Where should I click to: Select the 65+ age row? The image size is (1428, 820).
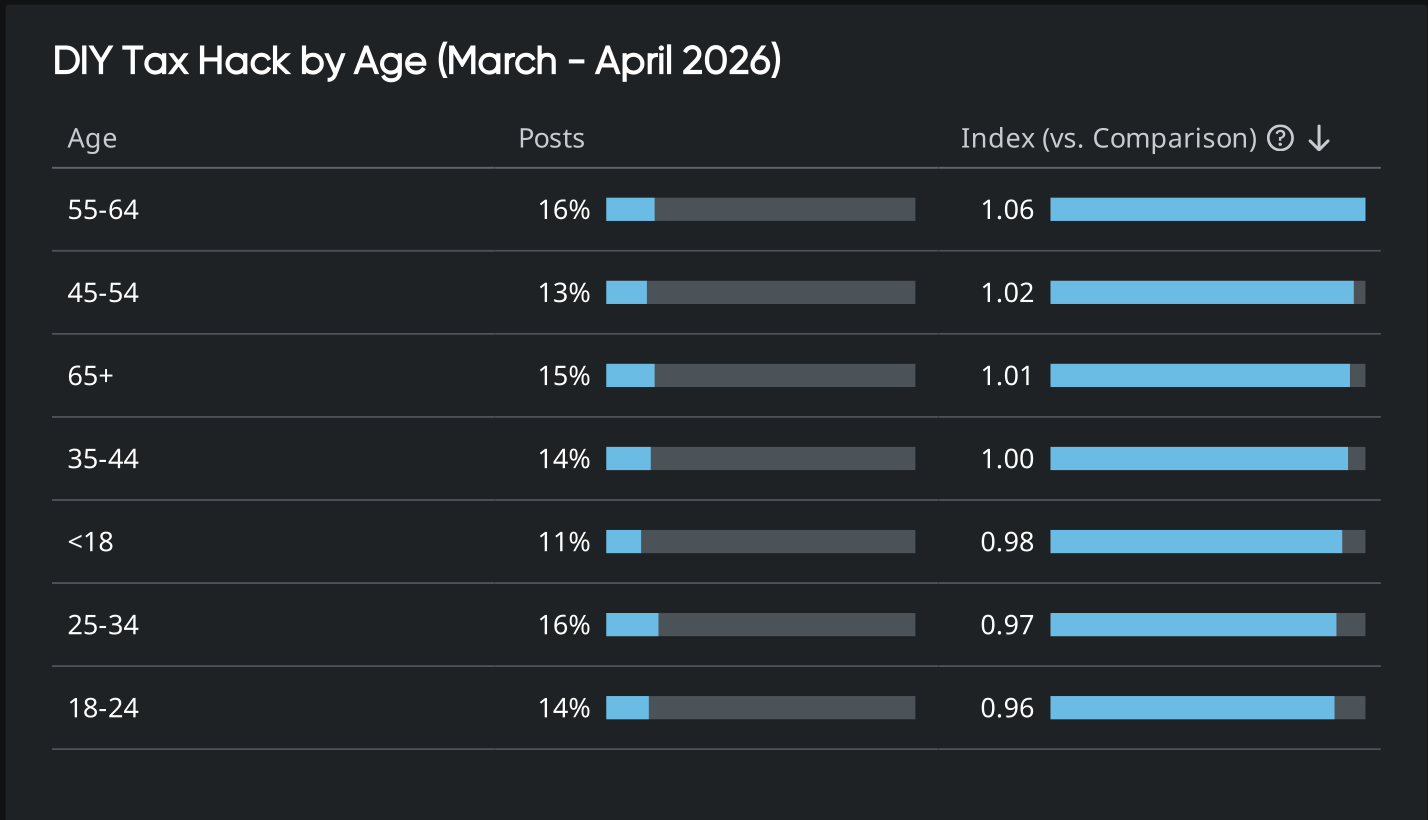click(x=91, y=376)
